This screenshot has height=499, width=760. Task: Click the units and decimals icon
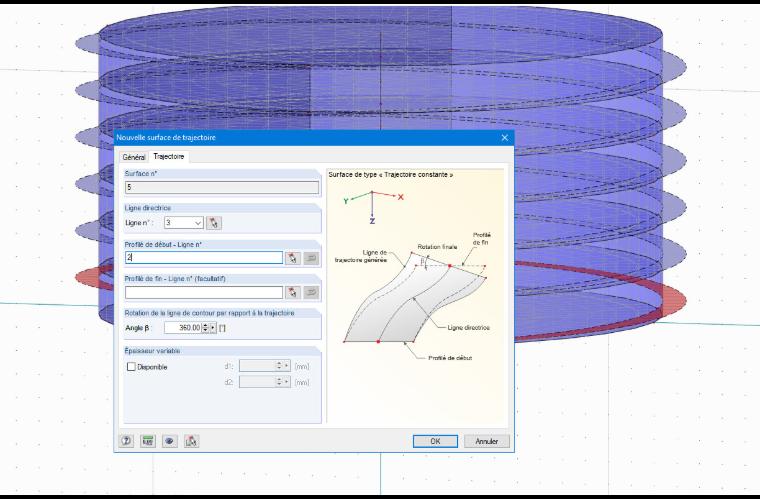148,441
